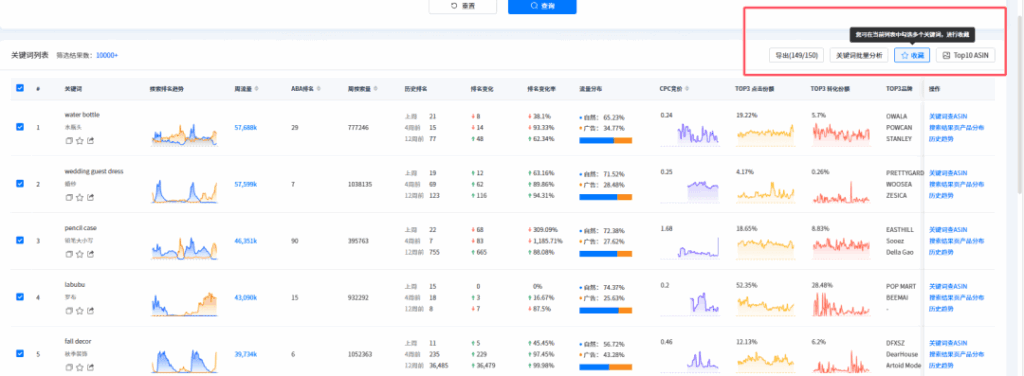The height and width of the screenshot is (376, 1024).
Task: Click the blue 查询 search button
Action: [x=542, y=6]
